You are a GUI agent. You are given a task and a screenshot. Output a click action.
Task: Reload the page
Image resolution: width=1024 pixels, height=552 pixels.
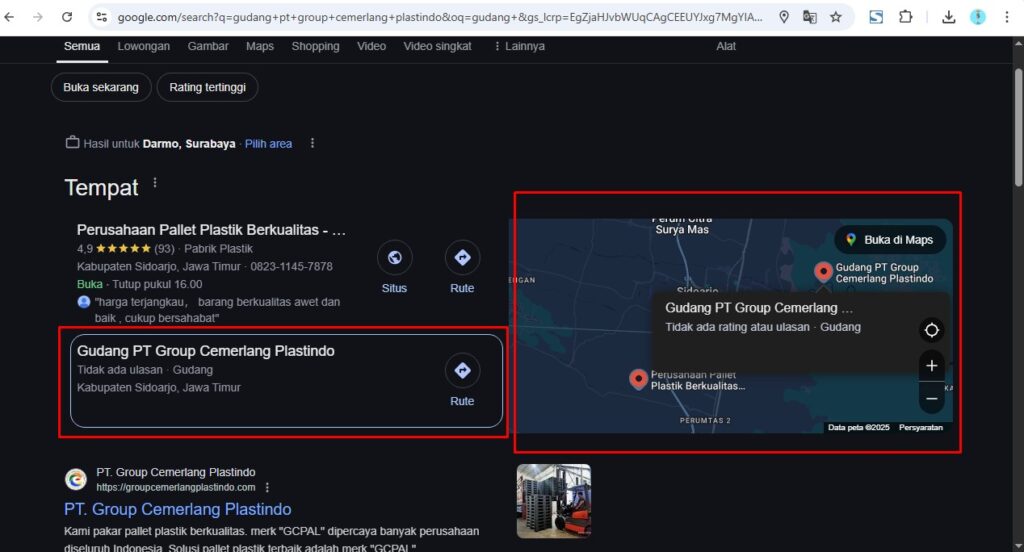click(x=67, y=17)
